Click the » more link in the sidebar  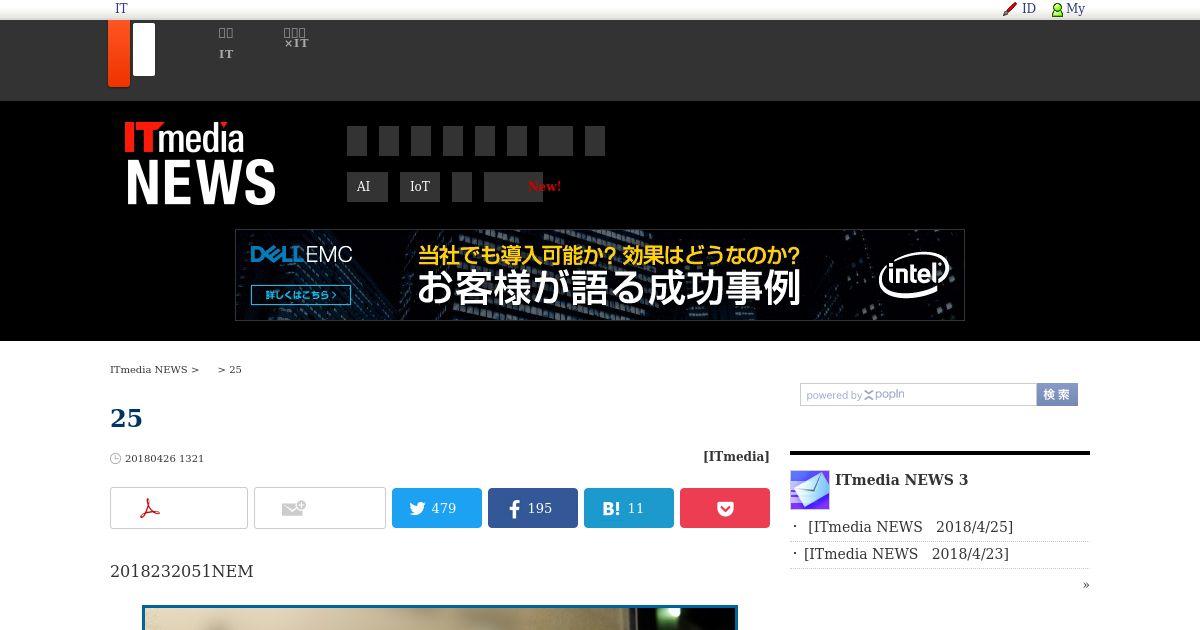tap(1086, 585)
